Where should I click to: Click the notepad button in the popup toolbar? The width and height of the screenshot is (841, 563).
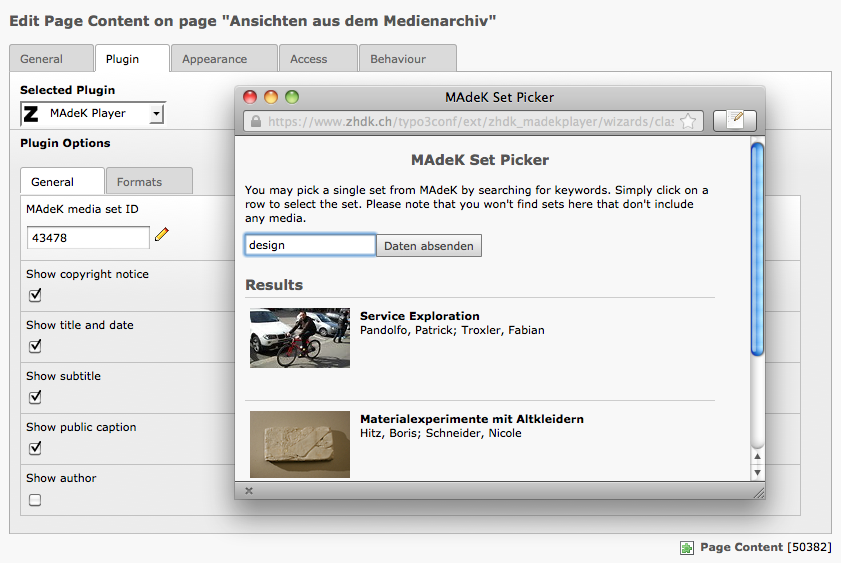click(x=734, y=121)
